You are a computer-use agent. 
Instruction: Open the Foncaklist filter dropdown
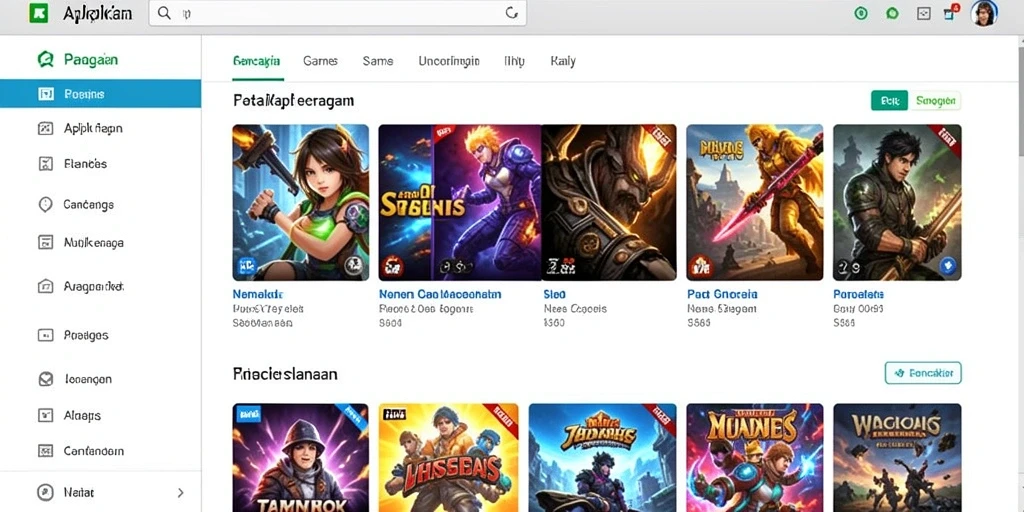coord(923,373)
